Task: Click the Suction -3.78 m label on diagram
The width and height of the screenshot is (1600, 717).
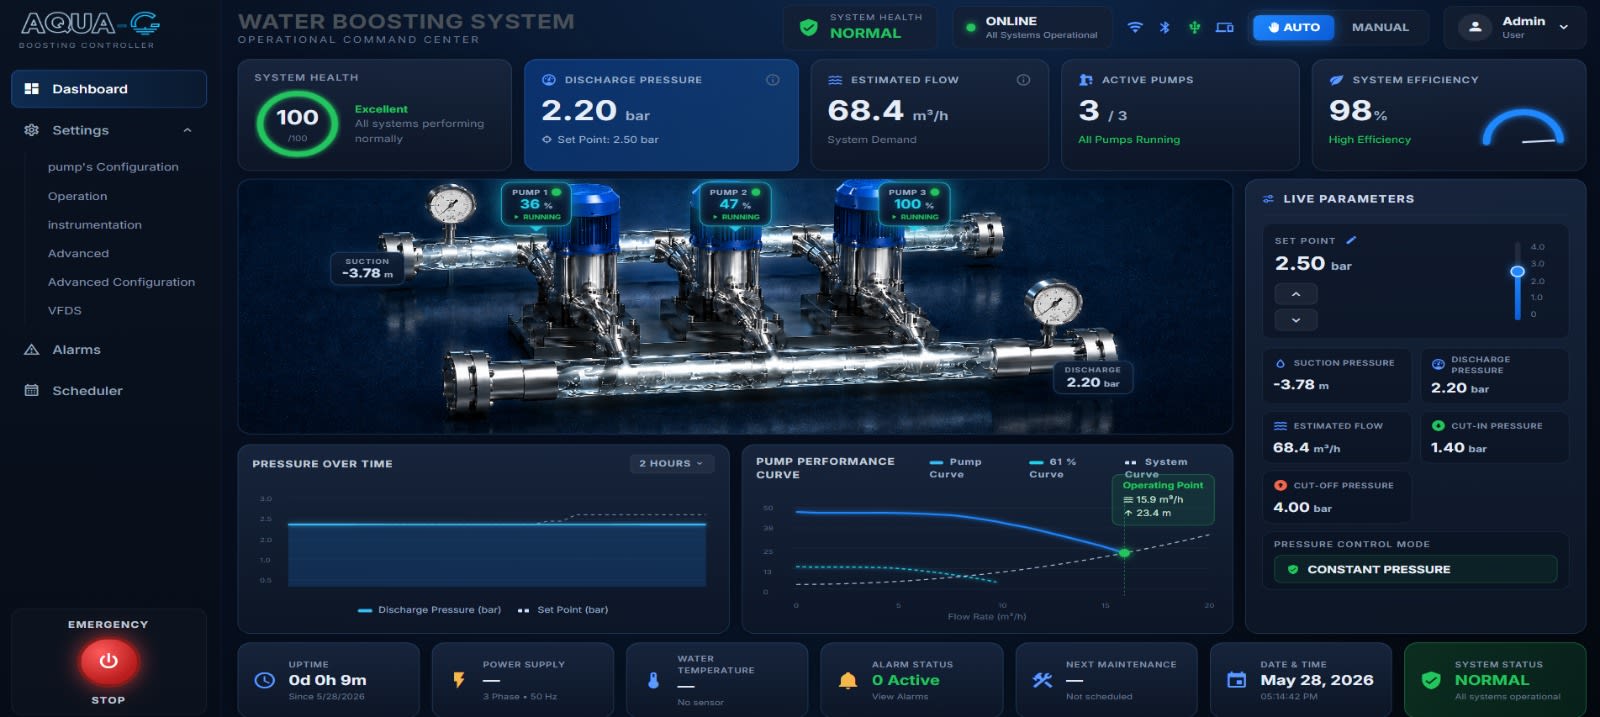Action: tap(367, 268)
